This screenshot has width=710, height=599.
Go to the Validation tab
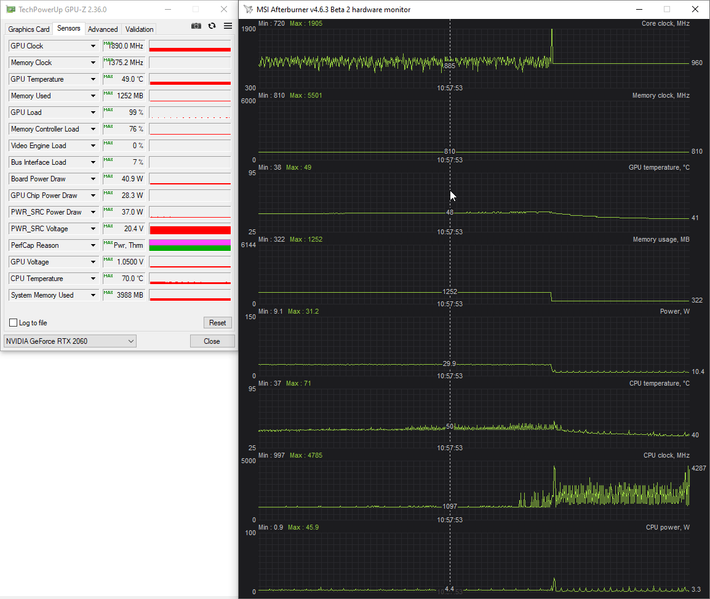point(139,29)
